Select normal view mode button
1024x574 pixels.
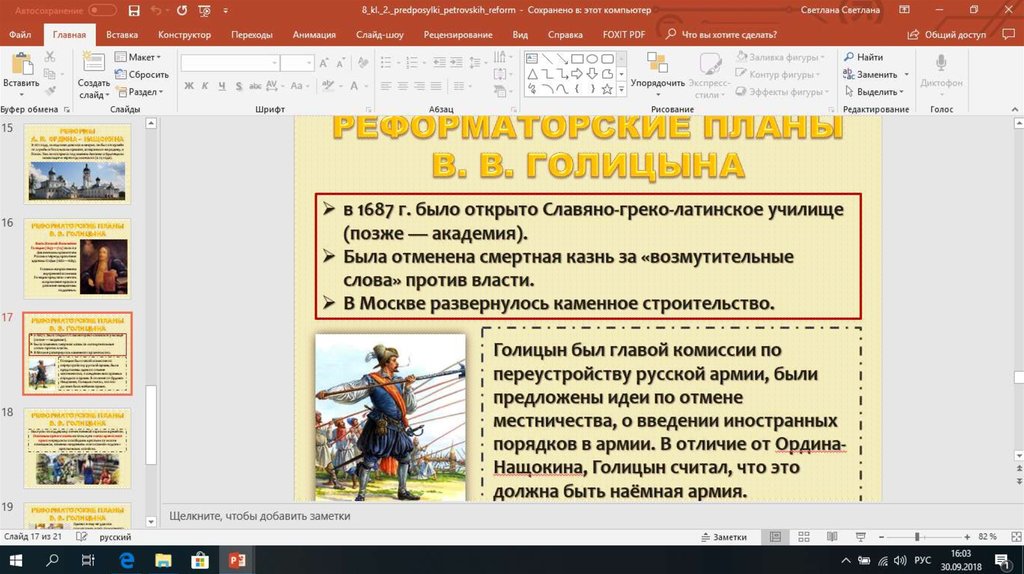(775, 537)
